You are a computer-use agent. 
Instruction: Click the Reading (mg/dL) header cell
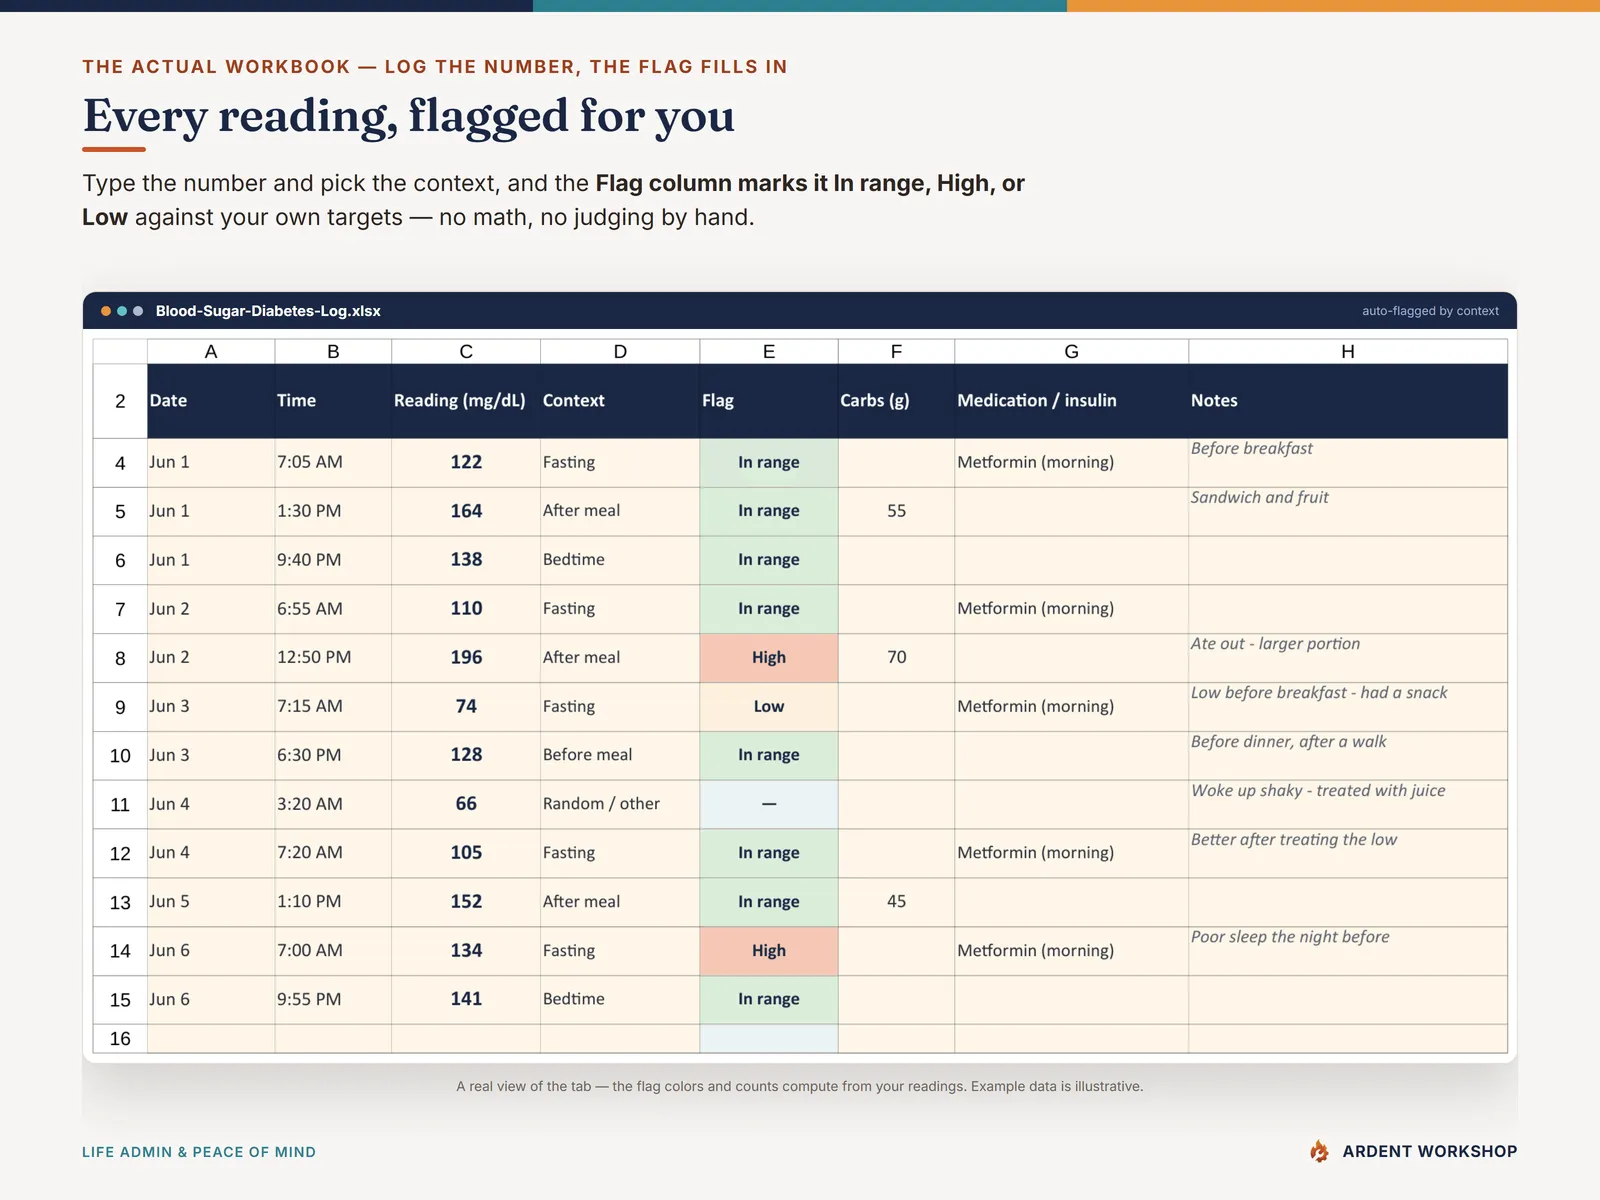[466, 400]
